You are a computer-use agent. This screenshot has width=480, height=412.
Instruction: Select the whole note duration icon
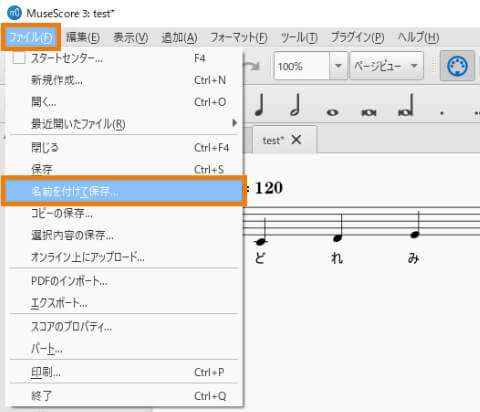(332, 112)
